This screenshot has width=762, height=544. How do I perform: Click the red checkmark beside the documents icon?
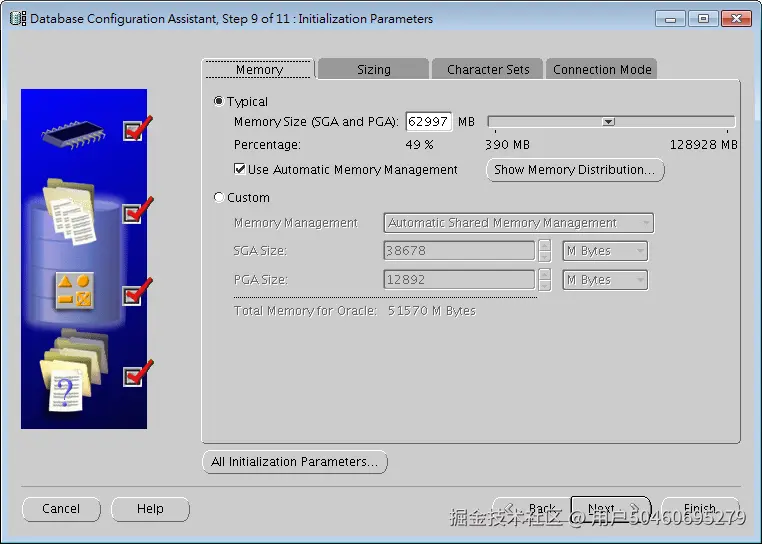(x=138, y=210)
